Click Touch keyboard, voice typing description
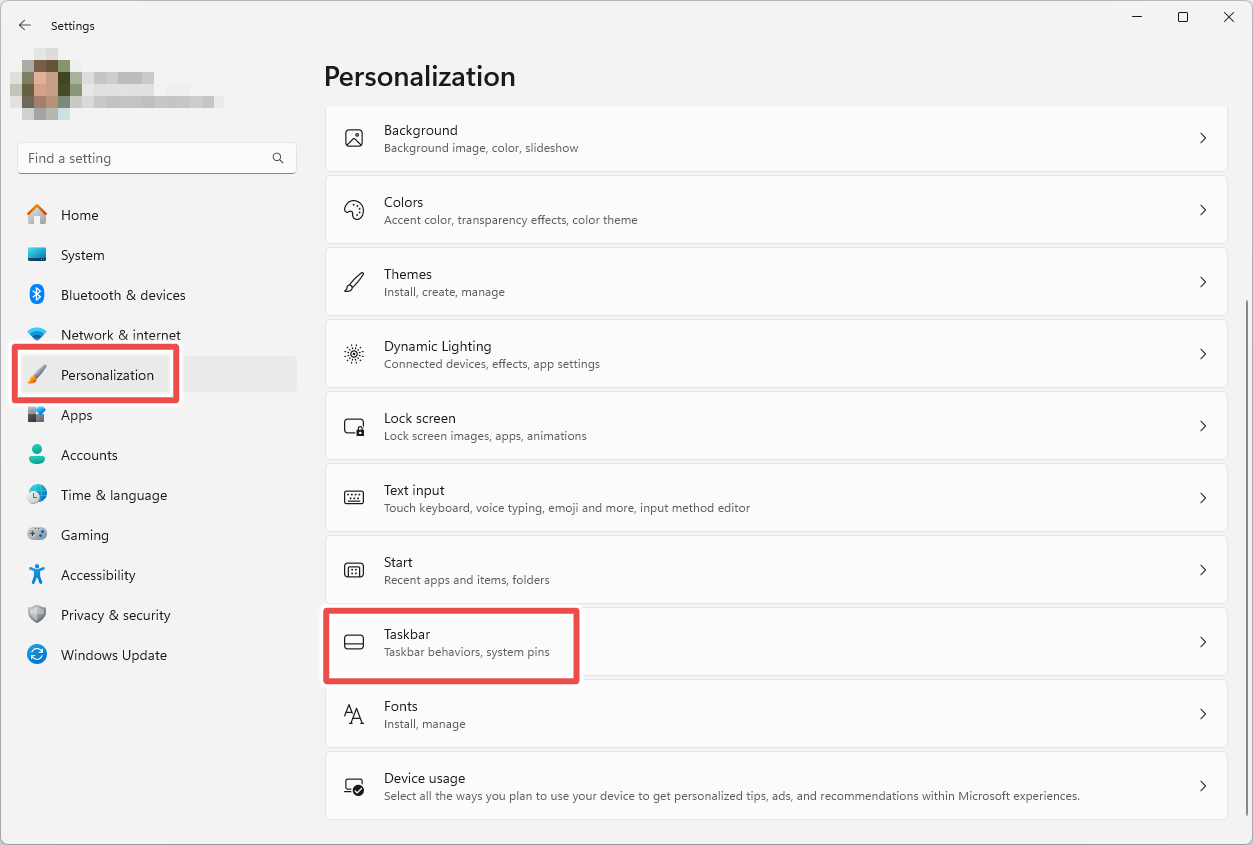This screenshot has width=1253, height=845. point(566,508)
